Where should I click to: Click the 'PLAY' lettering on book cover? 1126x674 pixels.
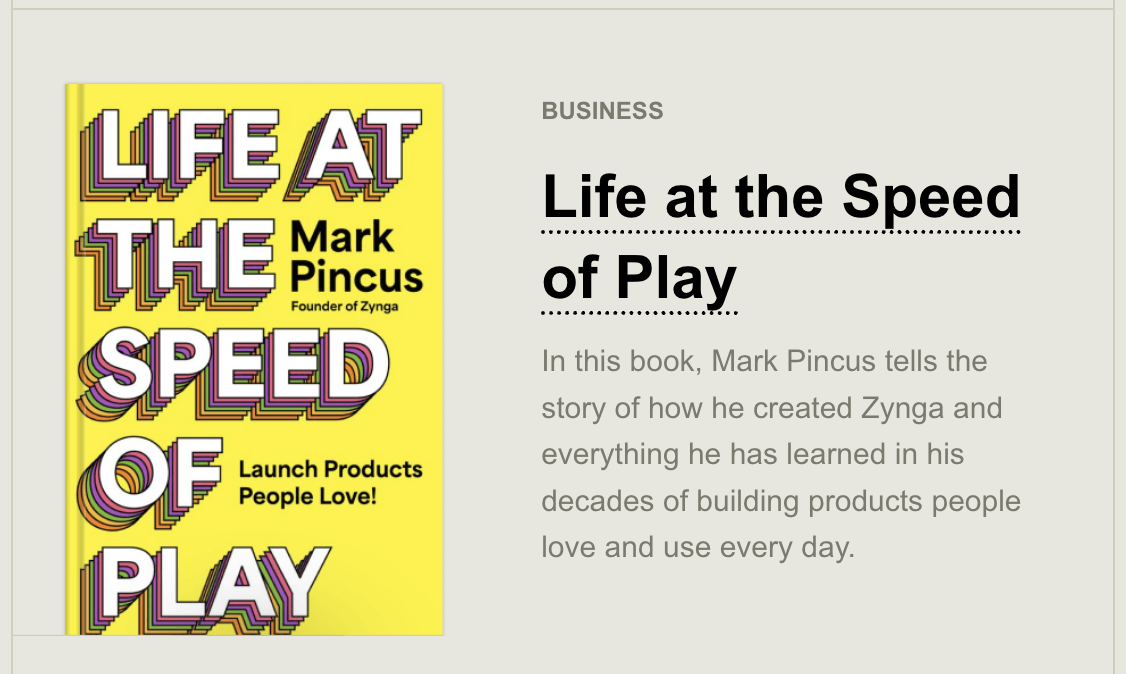click(x=205, y=591)
